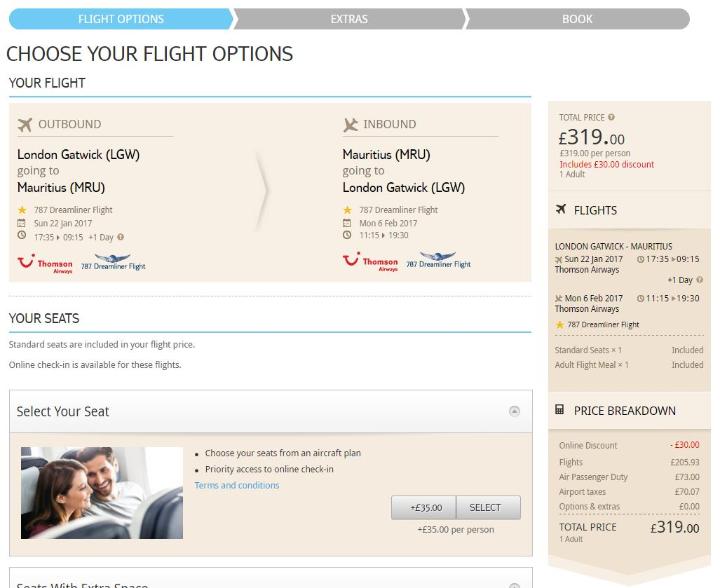720x588 pixels.
Task: Go to the Flight Options step
Action: pyautogui.click(x=121, y=19)
